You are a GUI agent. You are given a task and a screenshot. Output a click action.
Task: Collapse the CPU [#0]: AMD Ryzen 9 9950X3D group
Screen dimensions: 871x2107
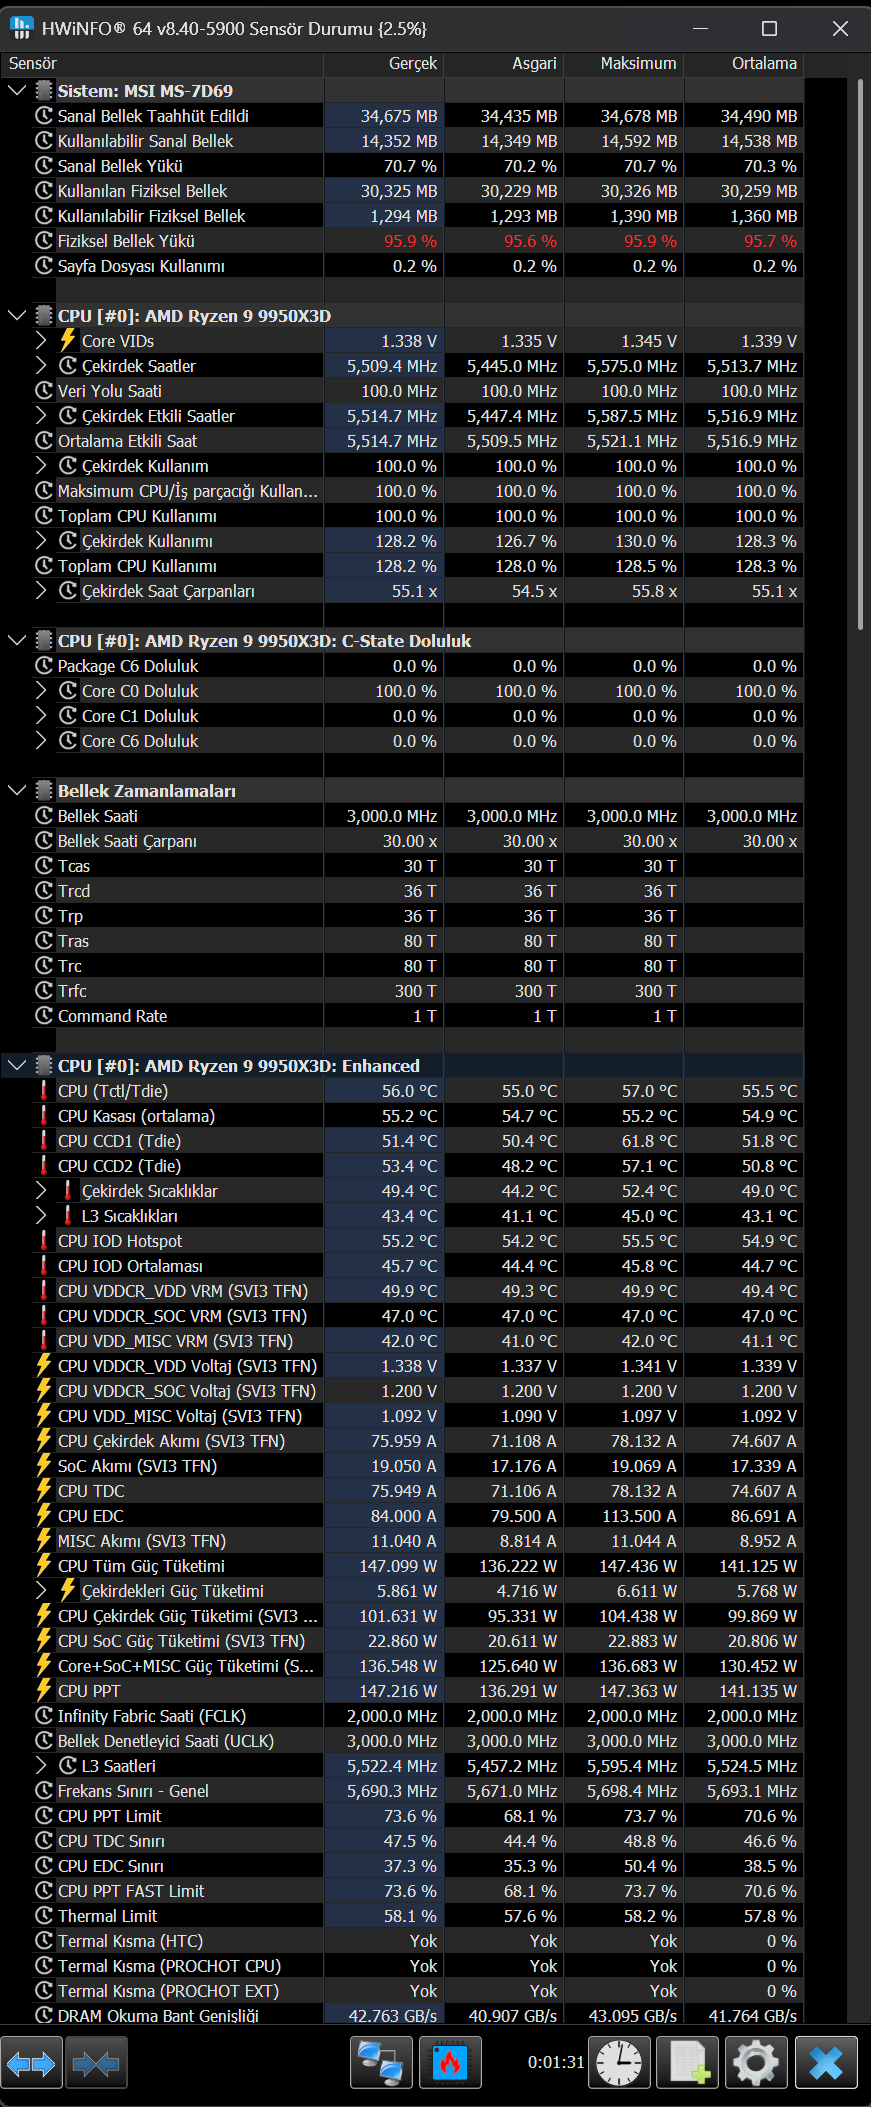pos(16,315)
